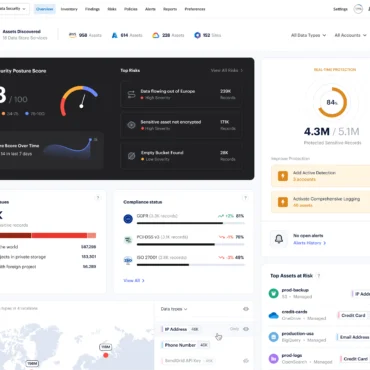
Task: Click the prod-backup asset icon
Action: pos(274,293)
